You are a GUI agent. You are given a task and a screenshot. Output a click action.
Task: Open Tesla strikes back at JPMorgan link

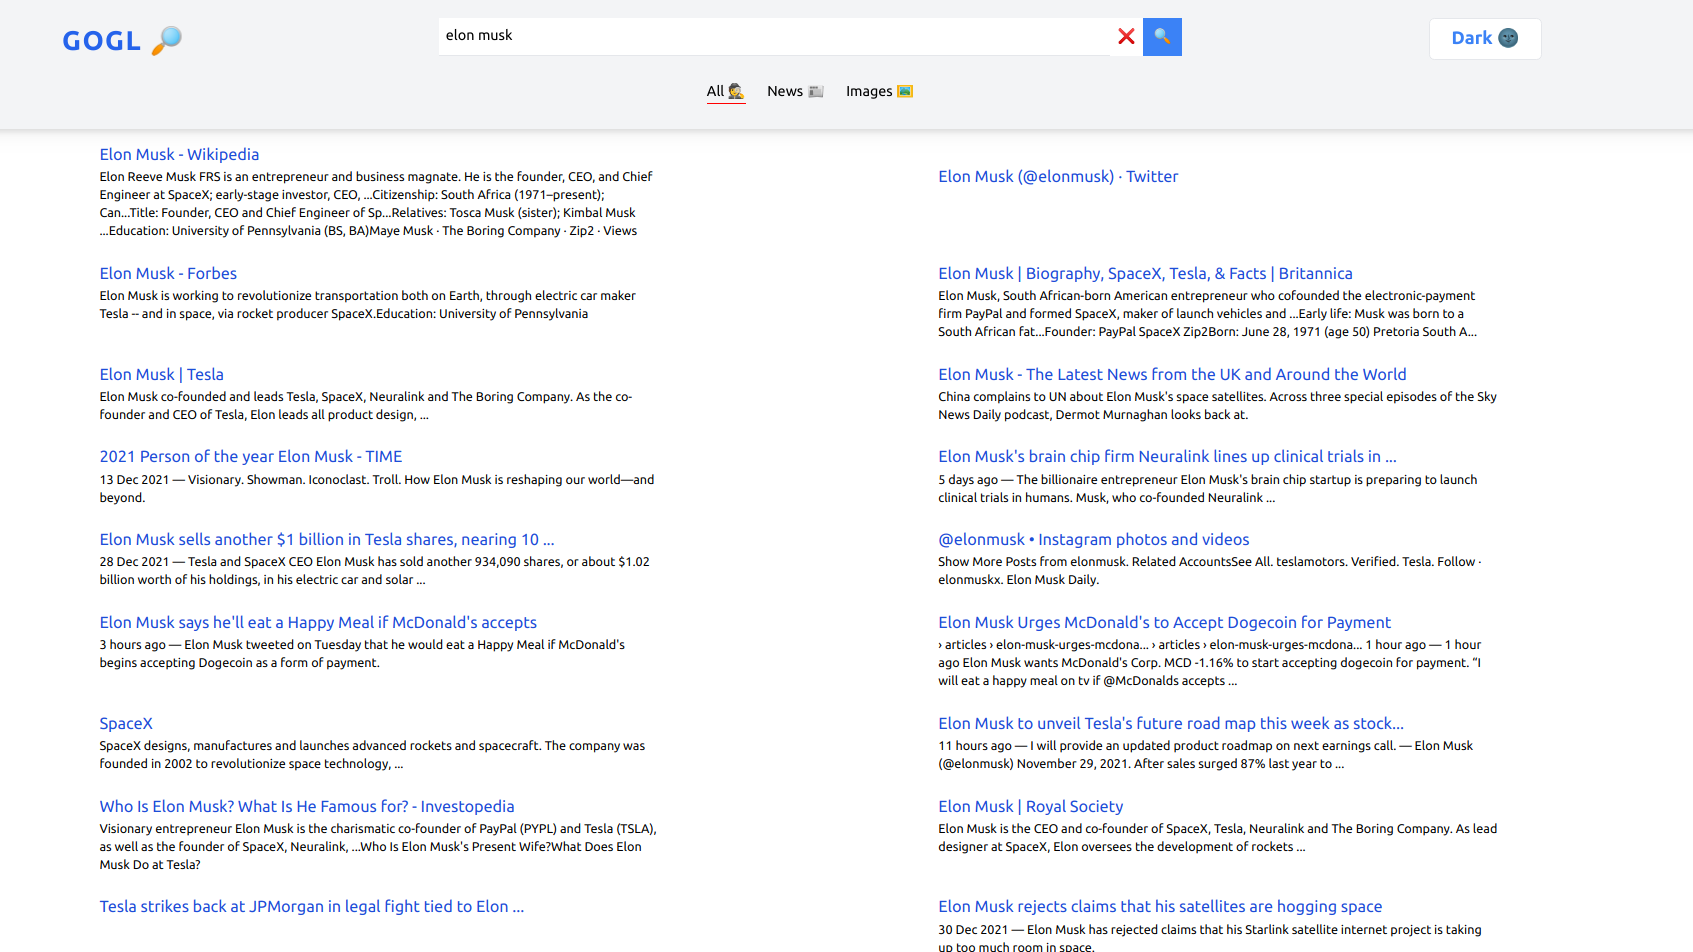click(x=311, y=906)
